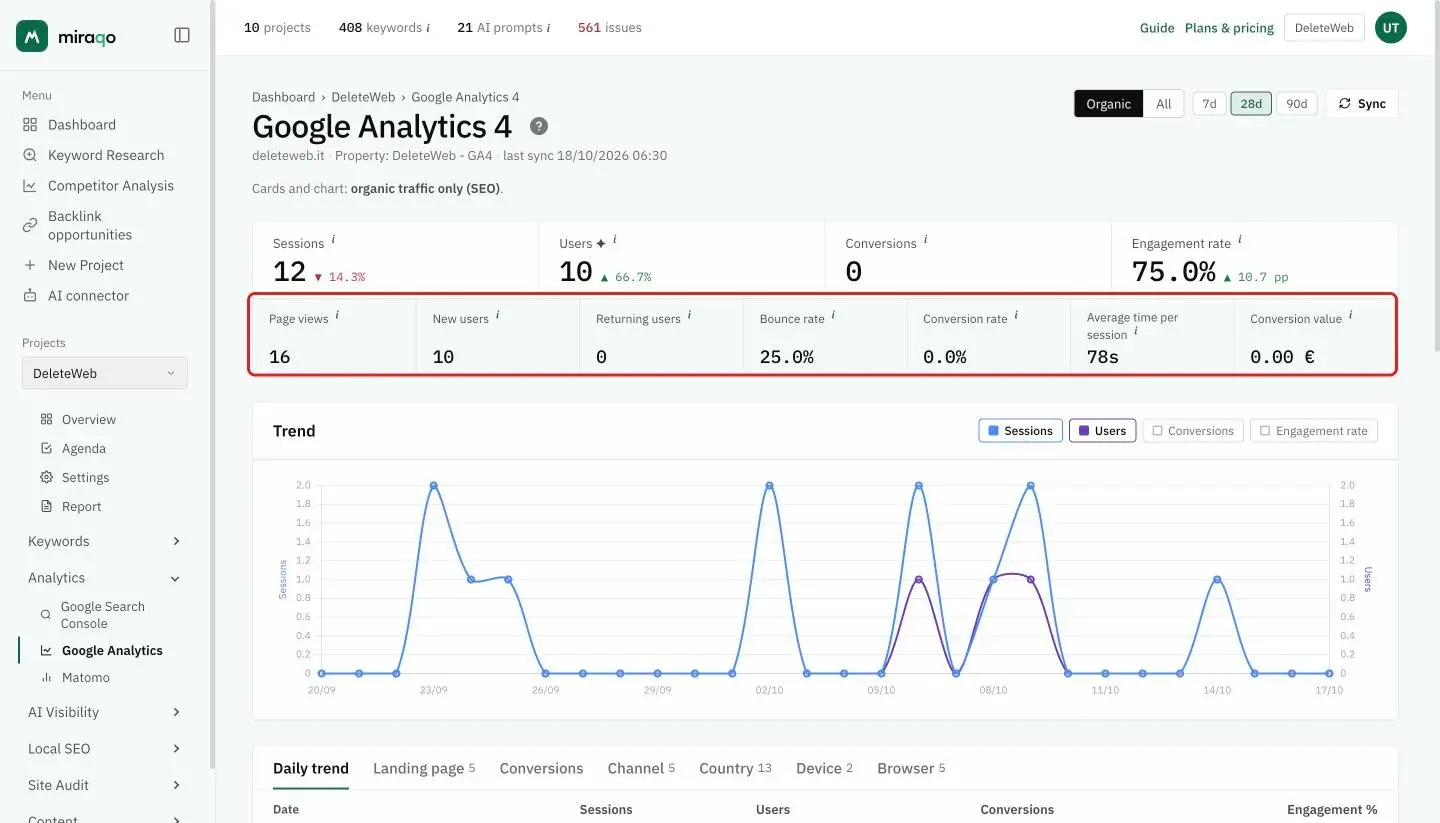This screenshot has width=1440, height=823.
Task: Collapse the Analytics section
Action: point(104,578)
